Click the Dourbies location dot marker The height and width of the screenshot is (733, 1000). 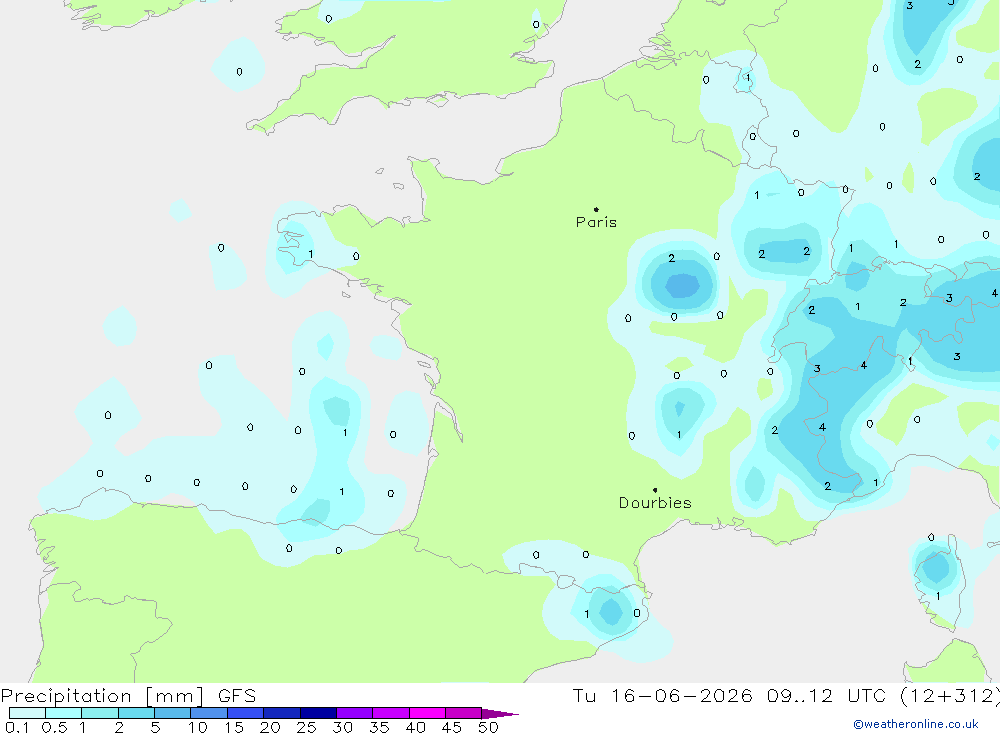655,490
